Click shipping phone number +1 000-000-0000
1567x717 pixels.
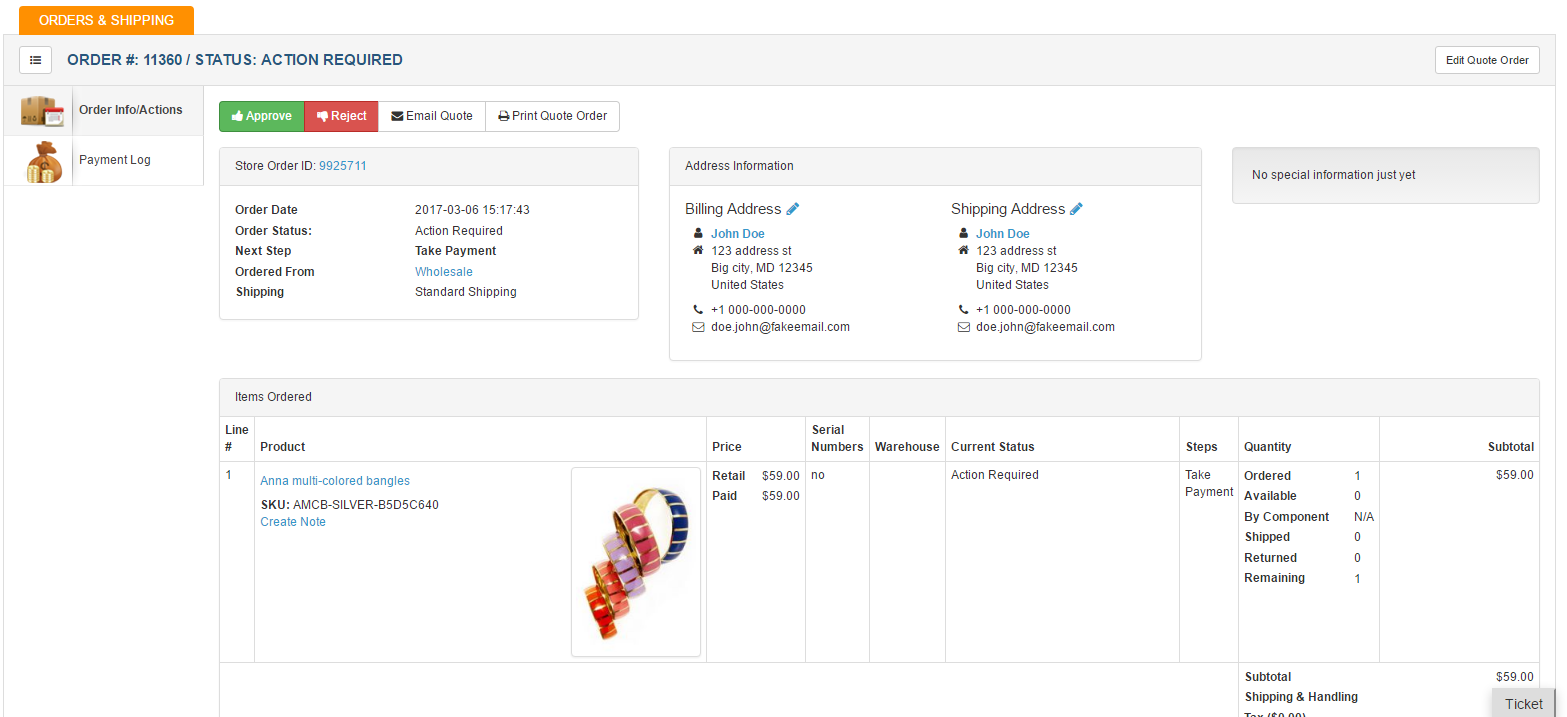(1023, 310)
